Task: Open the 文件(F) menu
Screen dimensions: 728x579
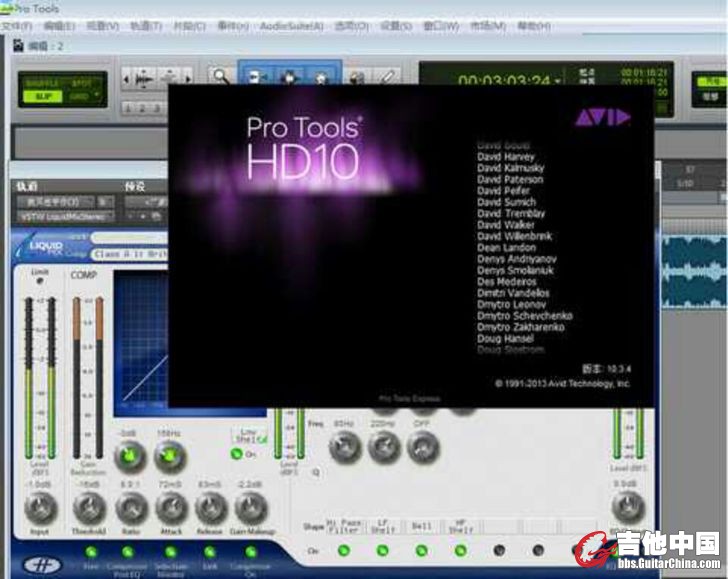Action: pos(17,26)
